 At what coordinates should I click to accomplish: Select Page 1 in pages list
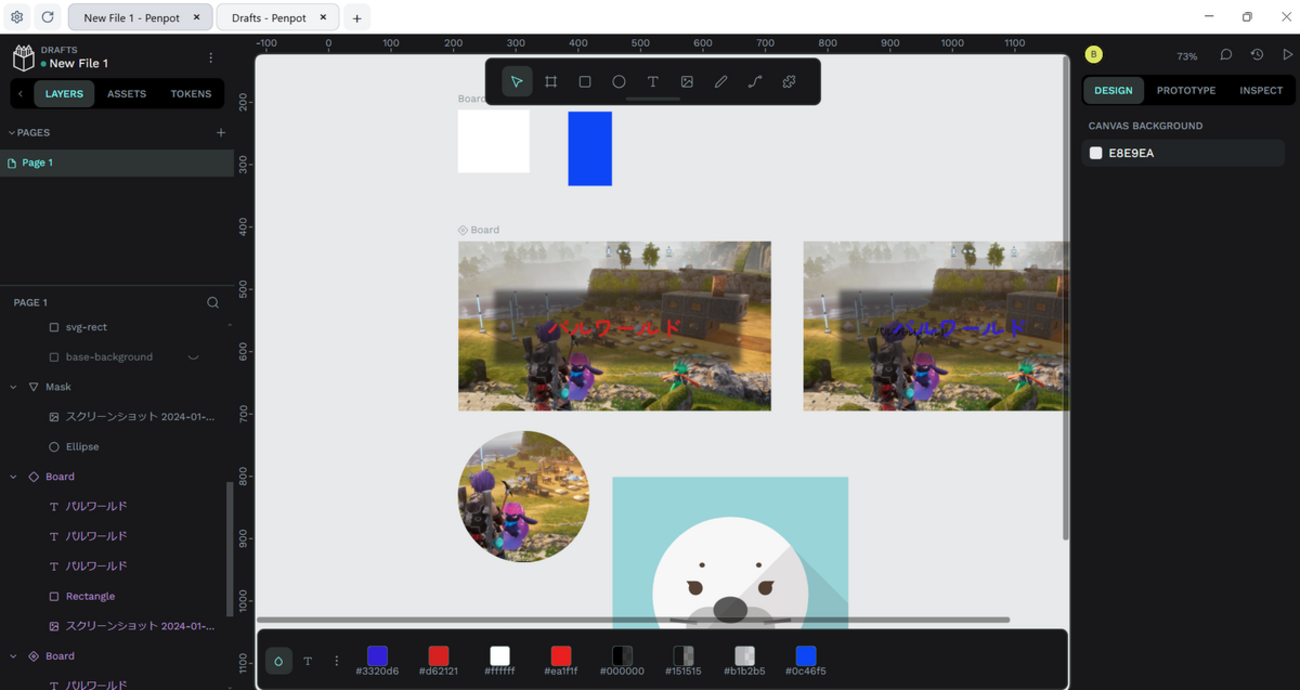click(x=117, y=163)
